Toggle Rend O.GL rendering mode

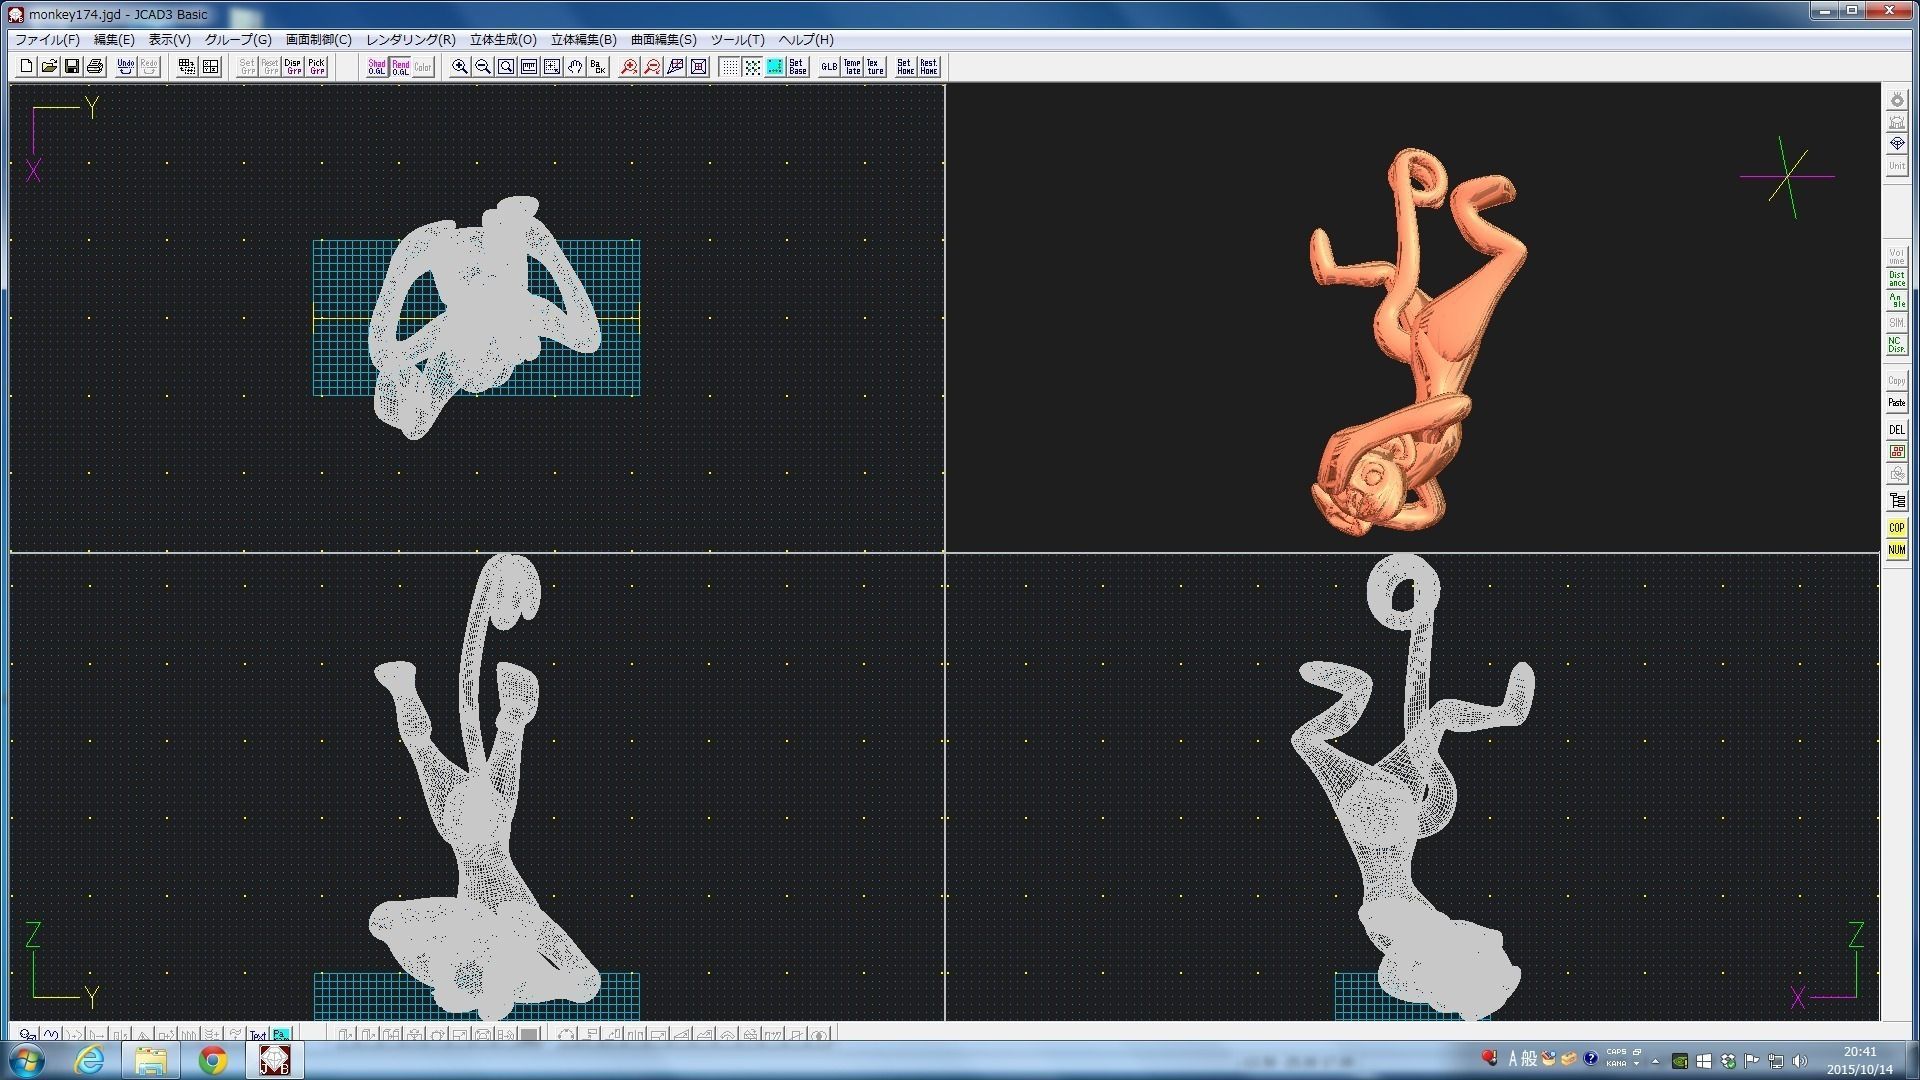[x=400, y=67]
